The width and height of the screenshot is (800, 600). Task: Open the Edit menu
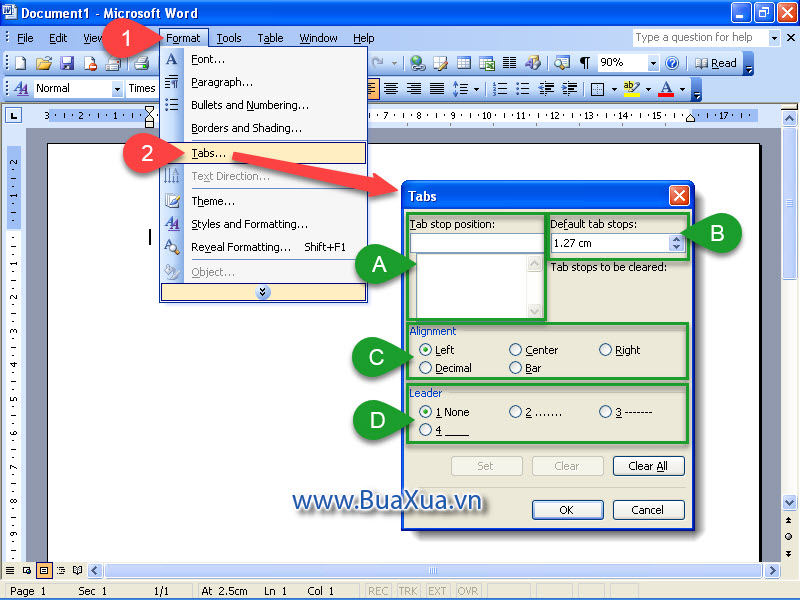[58, 38]
